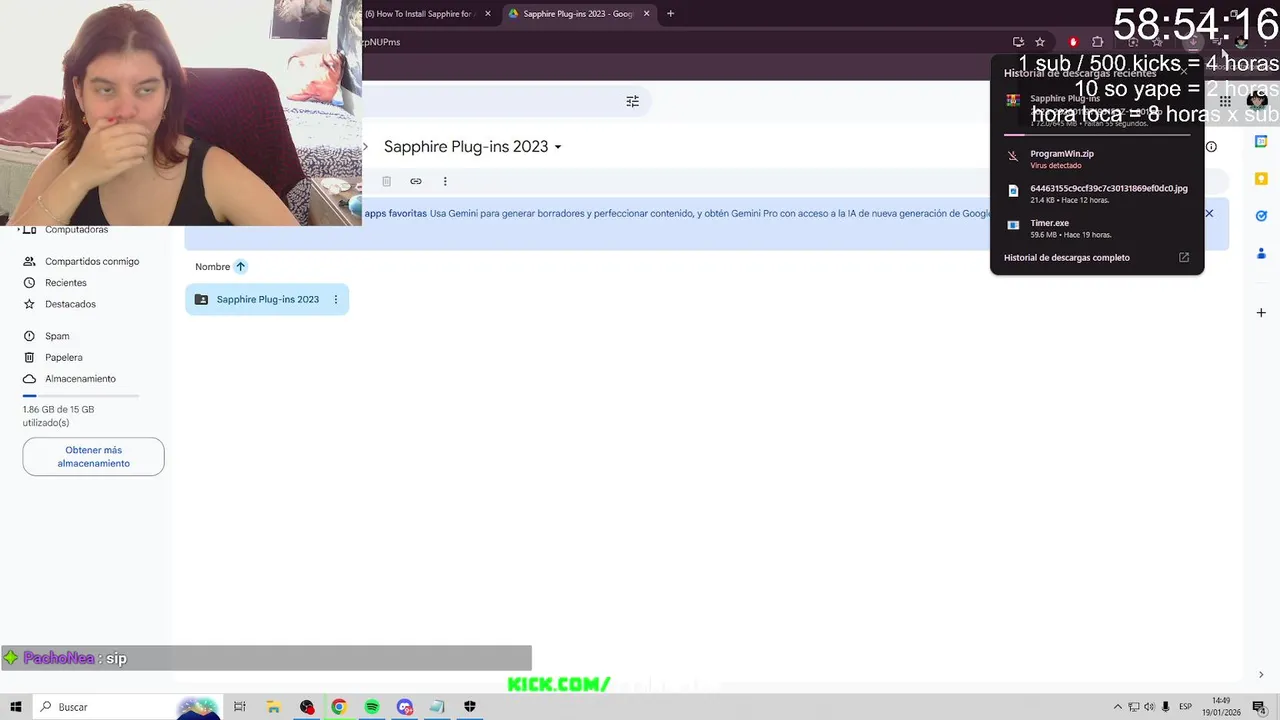Open Google Calendar in the side panel

[x=1261, y=142]
